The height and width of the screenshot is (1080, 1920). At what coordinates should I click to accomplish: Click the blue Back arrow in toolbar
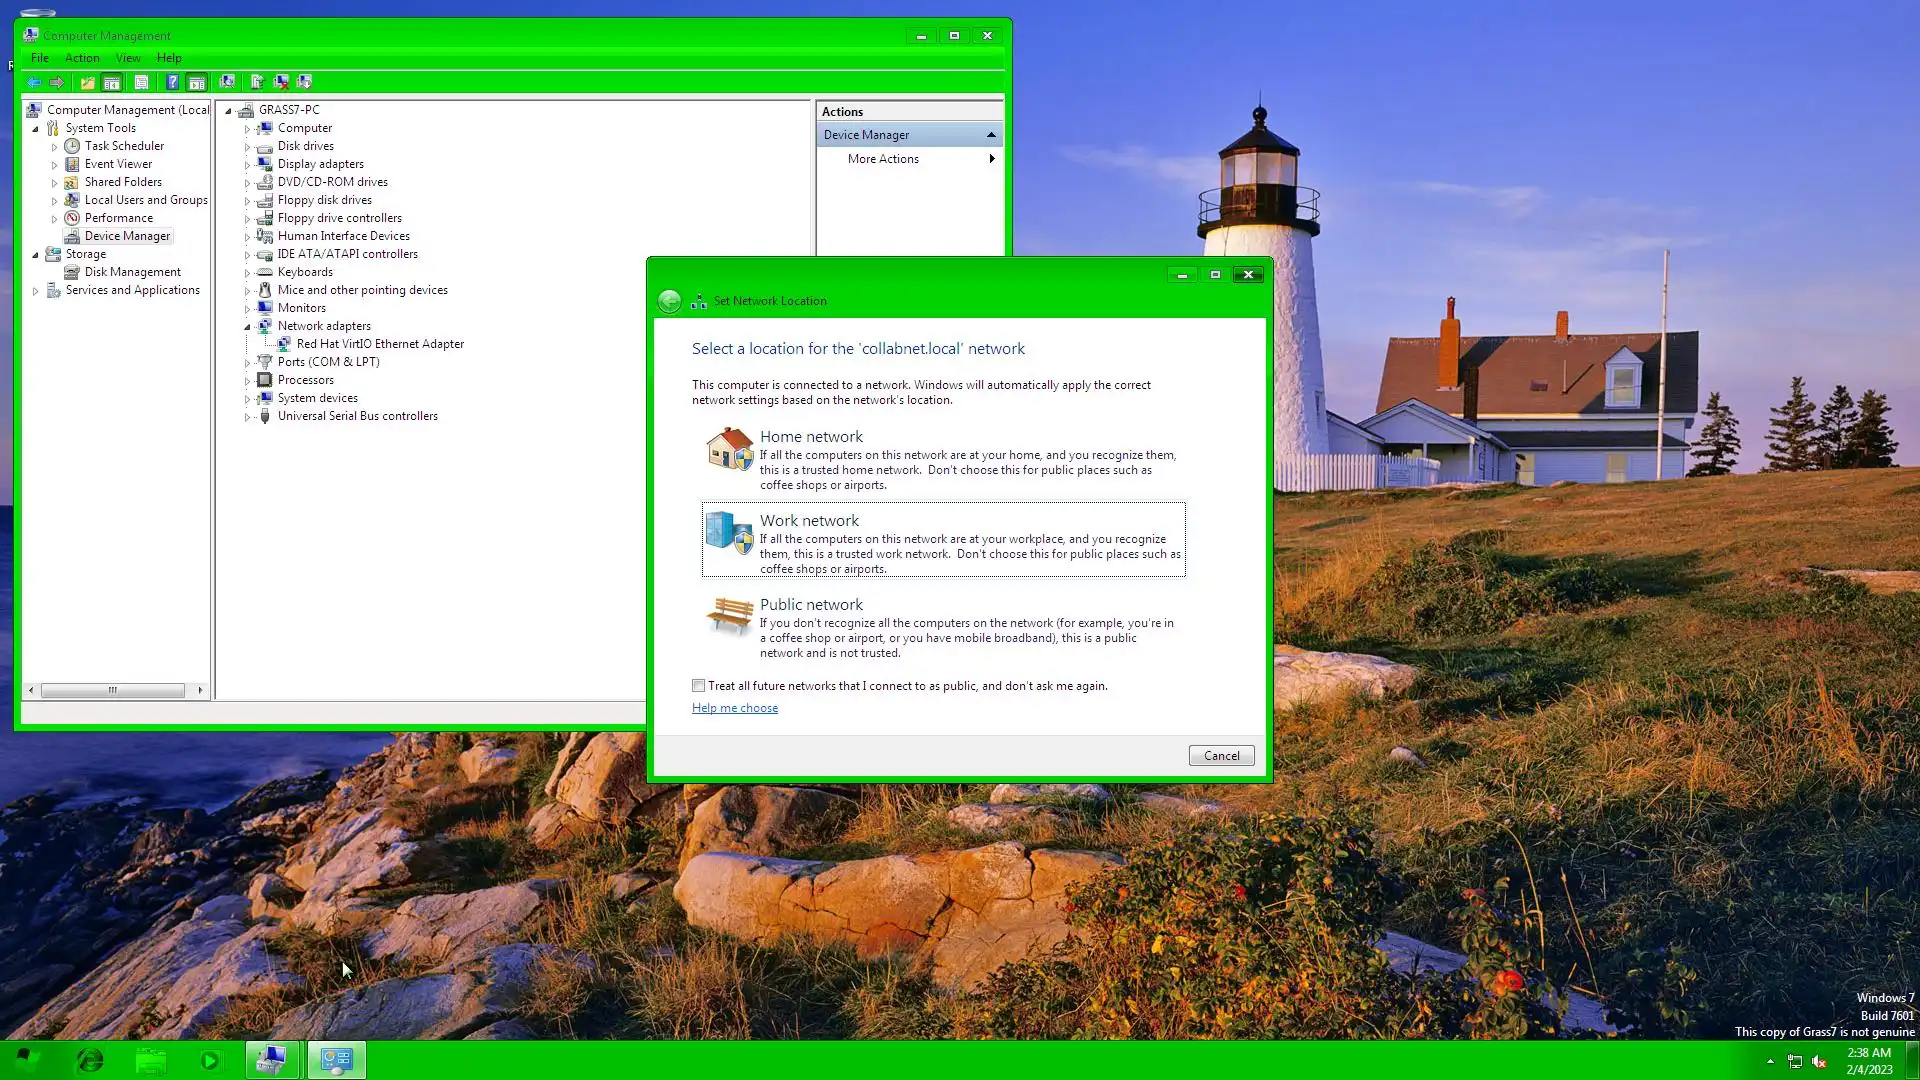click(34, 82)
